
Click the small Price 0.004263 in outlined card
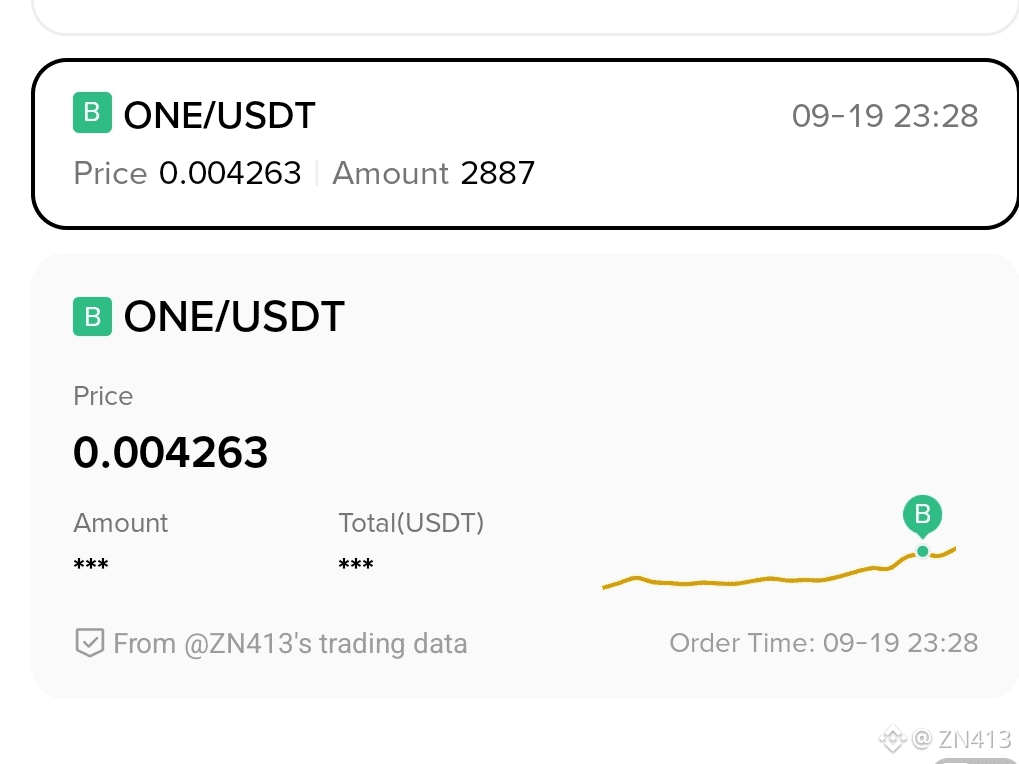(187, 173)
